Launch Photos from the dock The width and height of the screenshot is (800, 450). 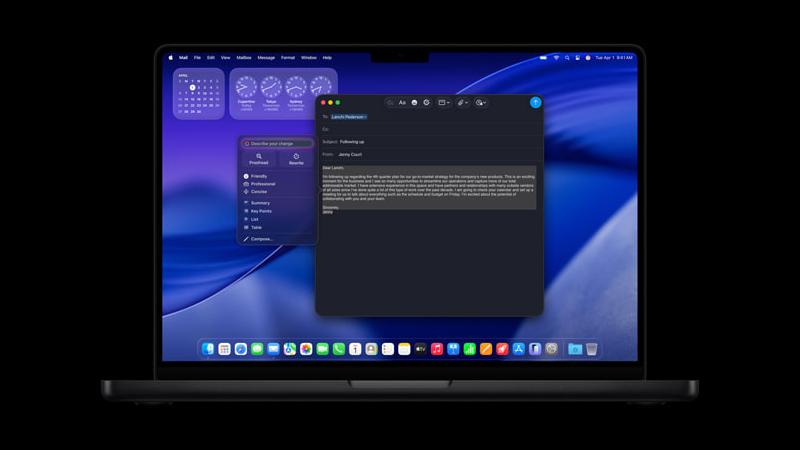tap(306, 349)
